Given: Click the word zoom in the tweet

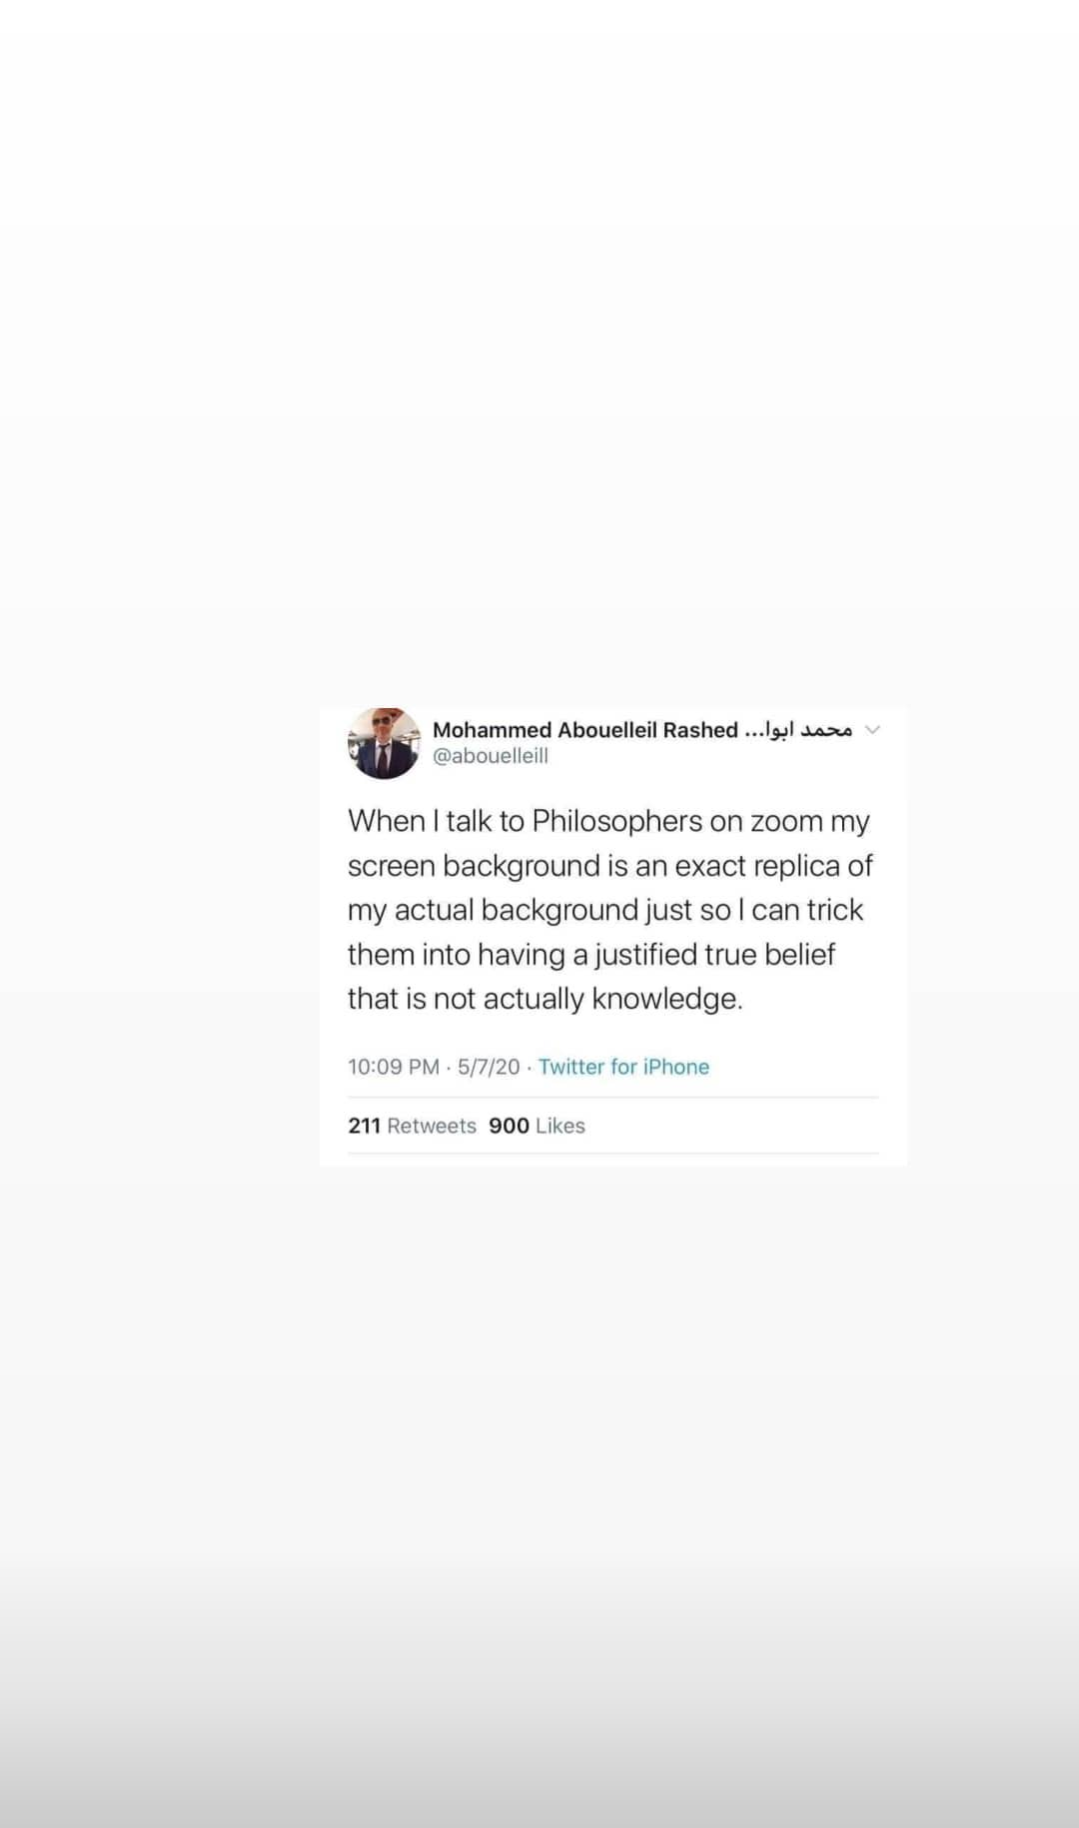Looking at the screenshot, I should point(786,821).
